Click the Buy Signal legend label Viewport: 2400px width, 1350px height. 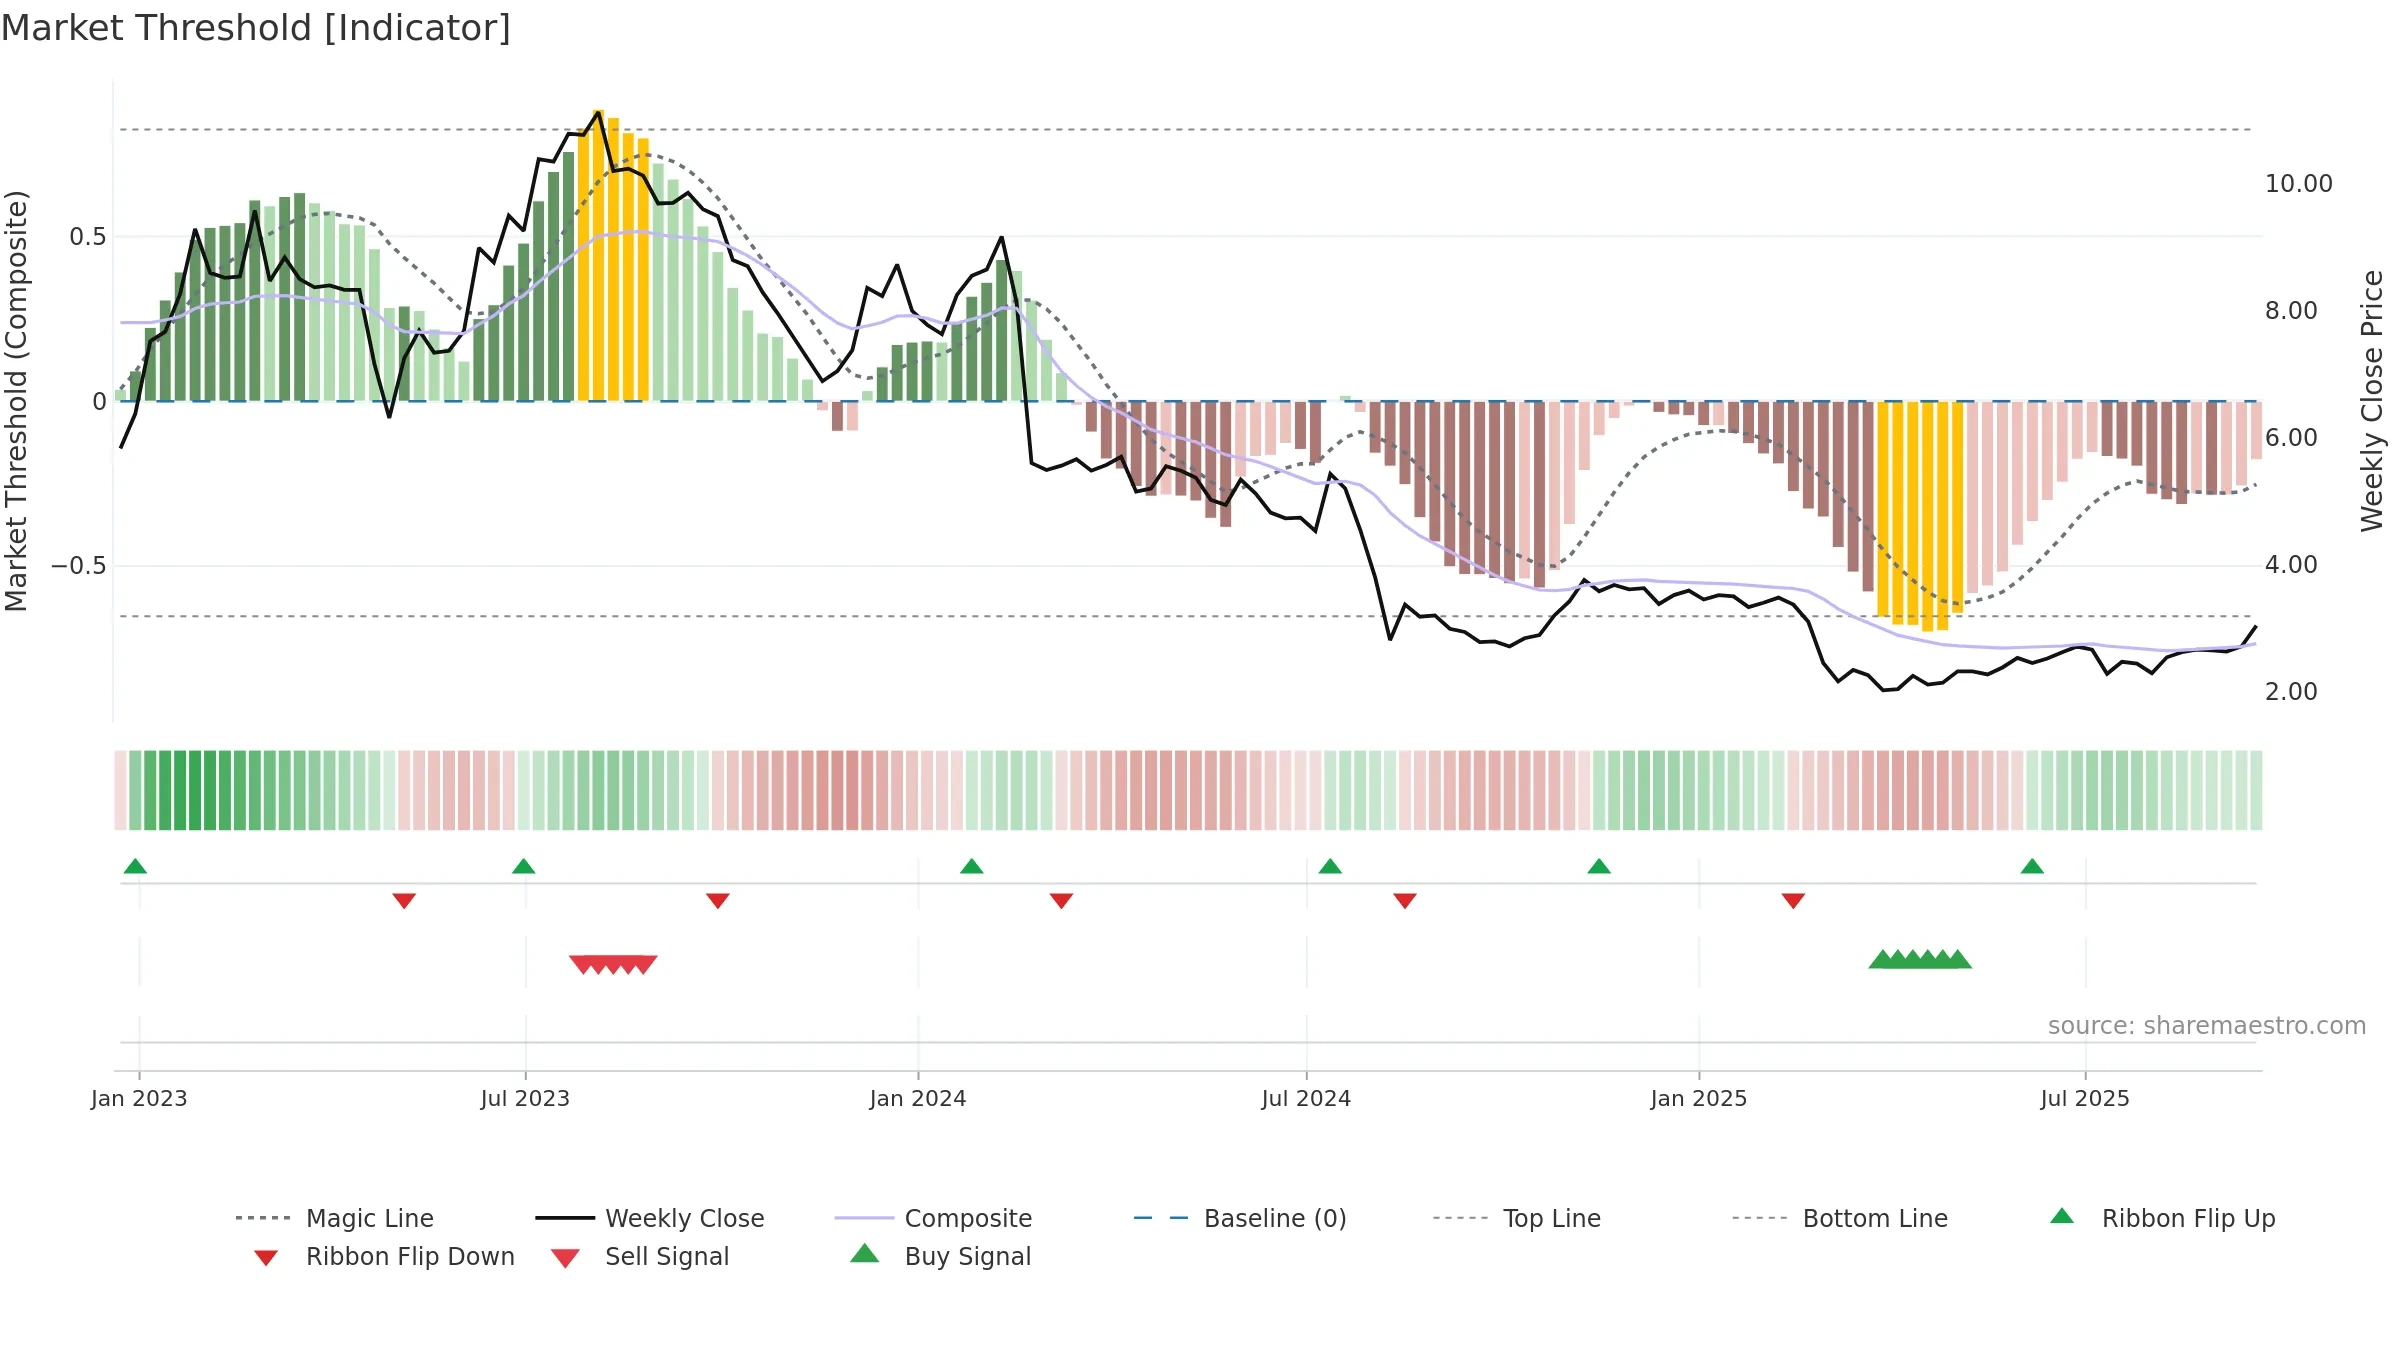click(968, 1256)
